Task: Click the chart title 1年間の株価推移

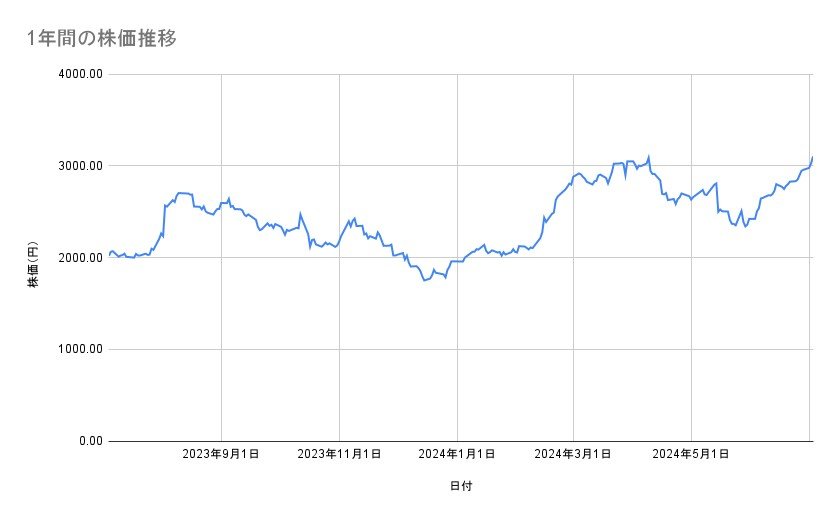Action: [103, 38]
